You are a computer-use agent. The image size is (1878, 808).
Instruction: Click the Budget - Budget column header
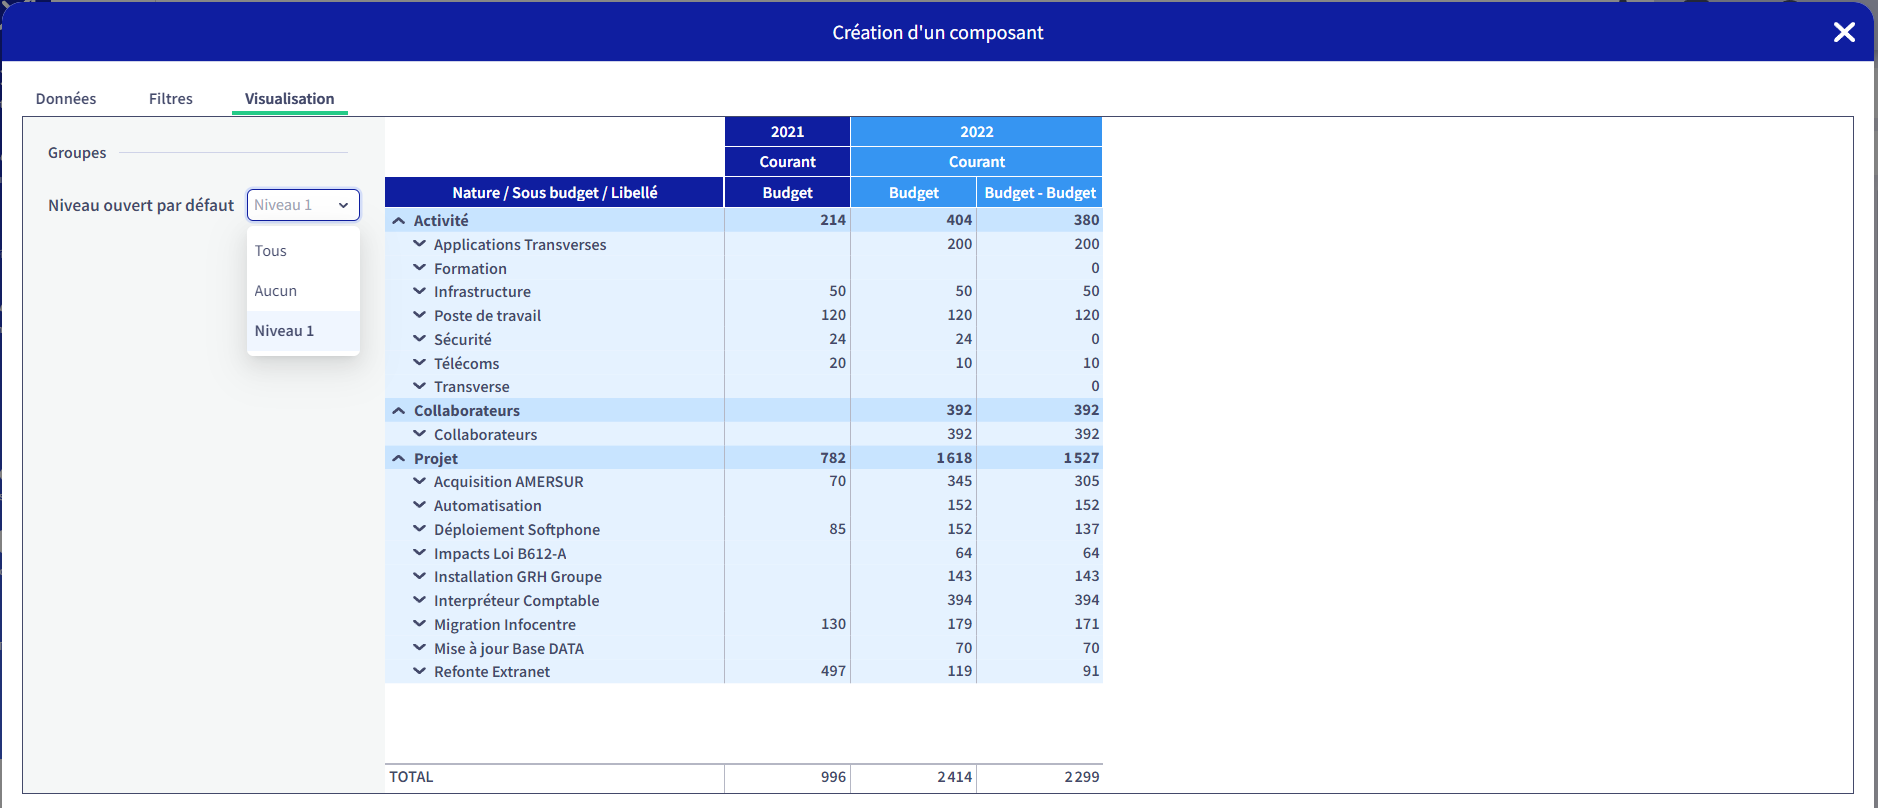point(1040,192)
